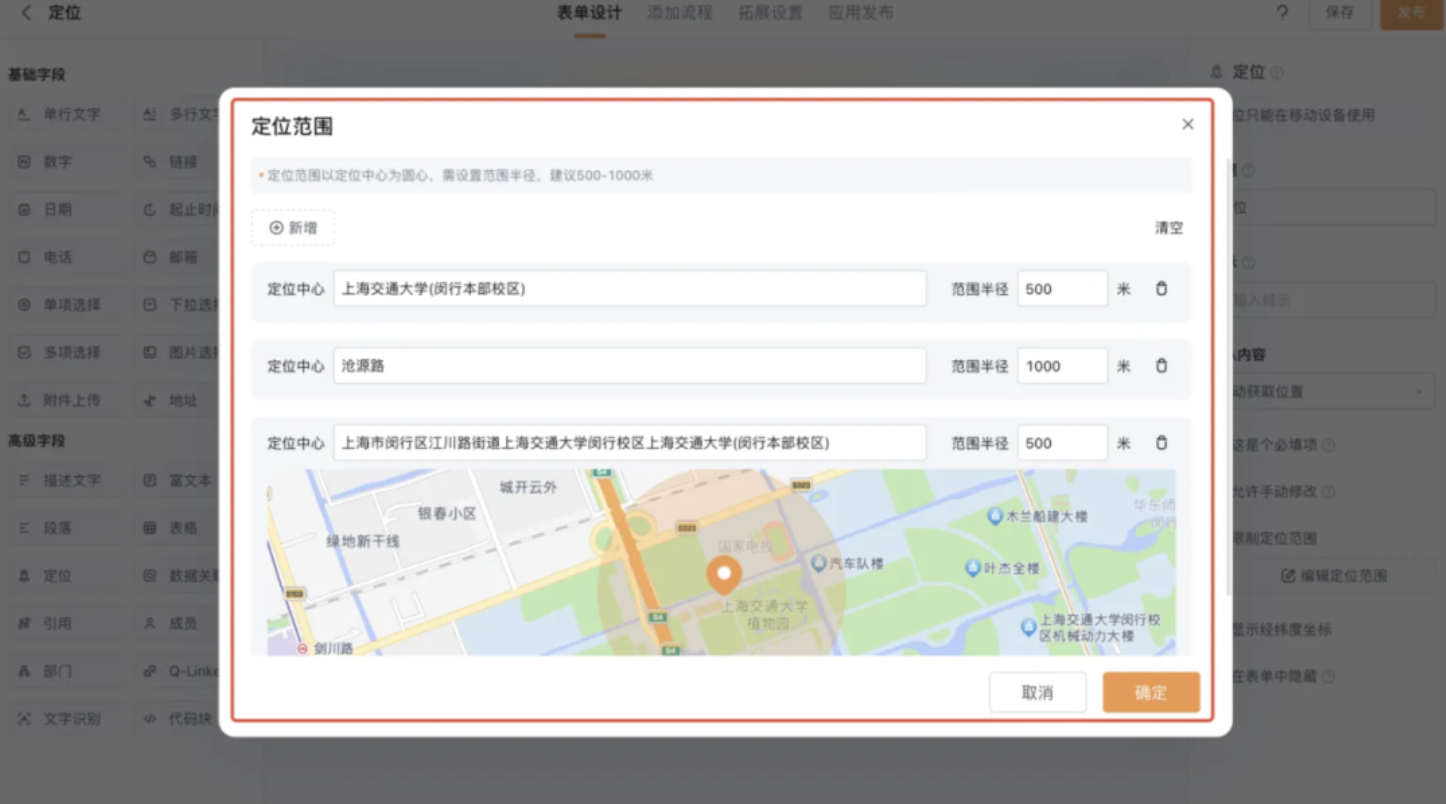1446x804 pixels.
Task: Click the orange map location pin
Action: click(x=724, y=575)
